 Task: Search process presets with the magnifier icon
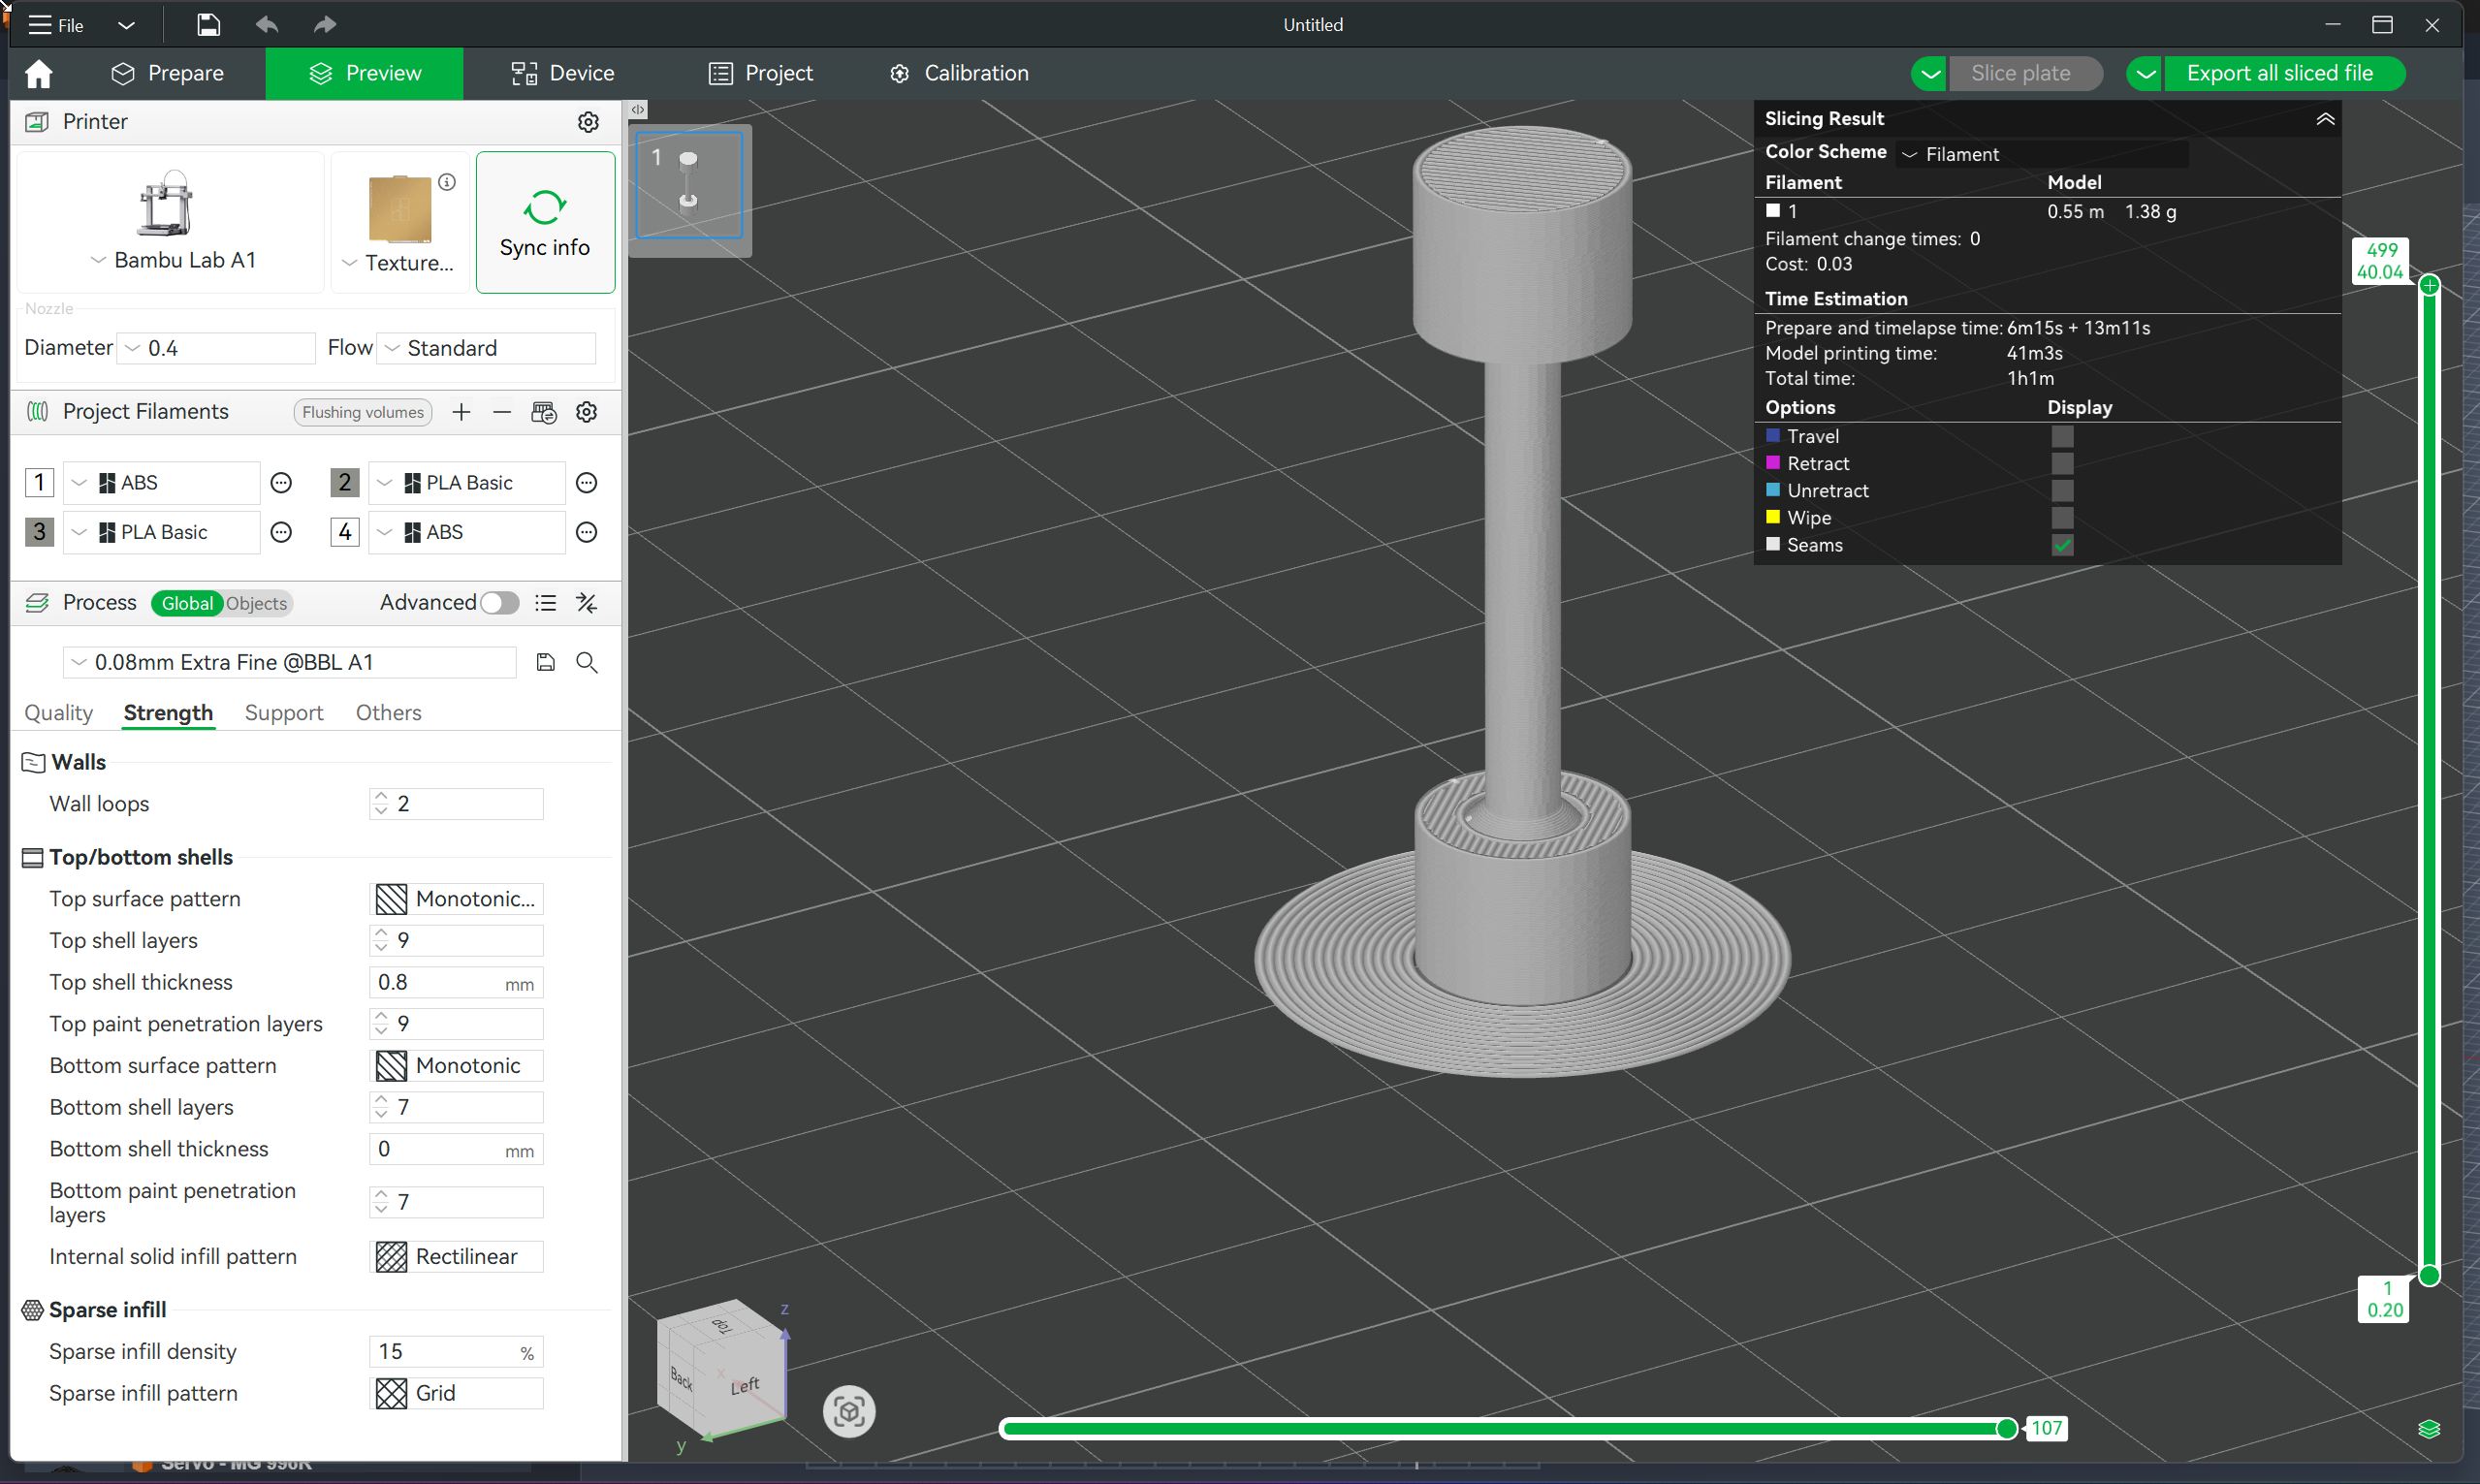coord(588,662)
